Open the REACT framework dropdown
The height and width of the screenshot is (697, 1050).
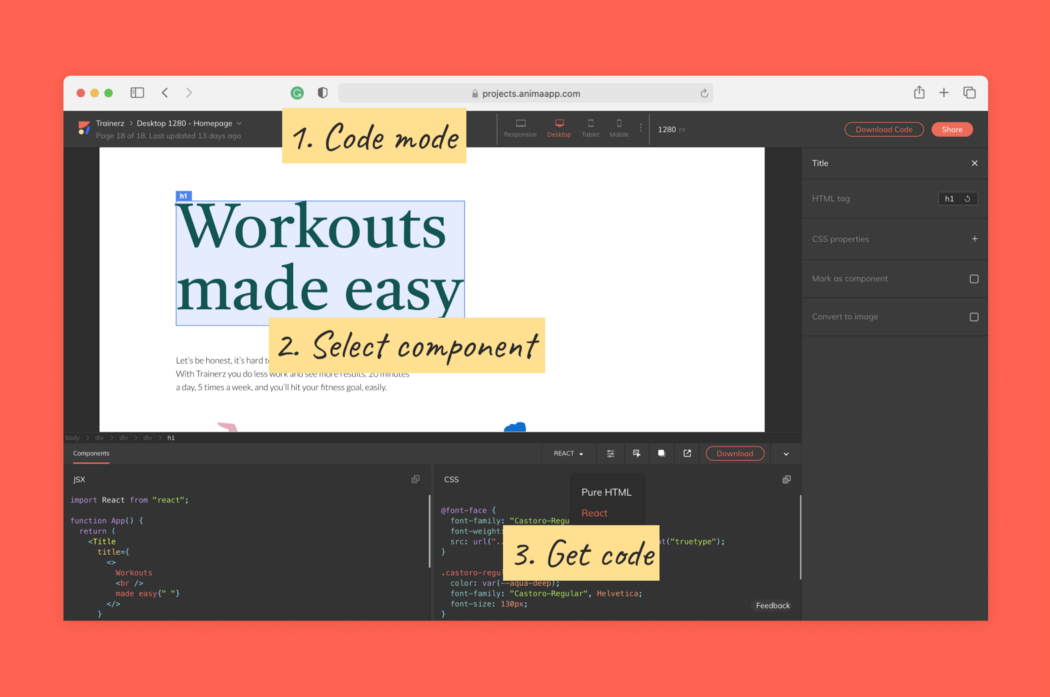pyautogui.click(x=568, y=453)
